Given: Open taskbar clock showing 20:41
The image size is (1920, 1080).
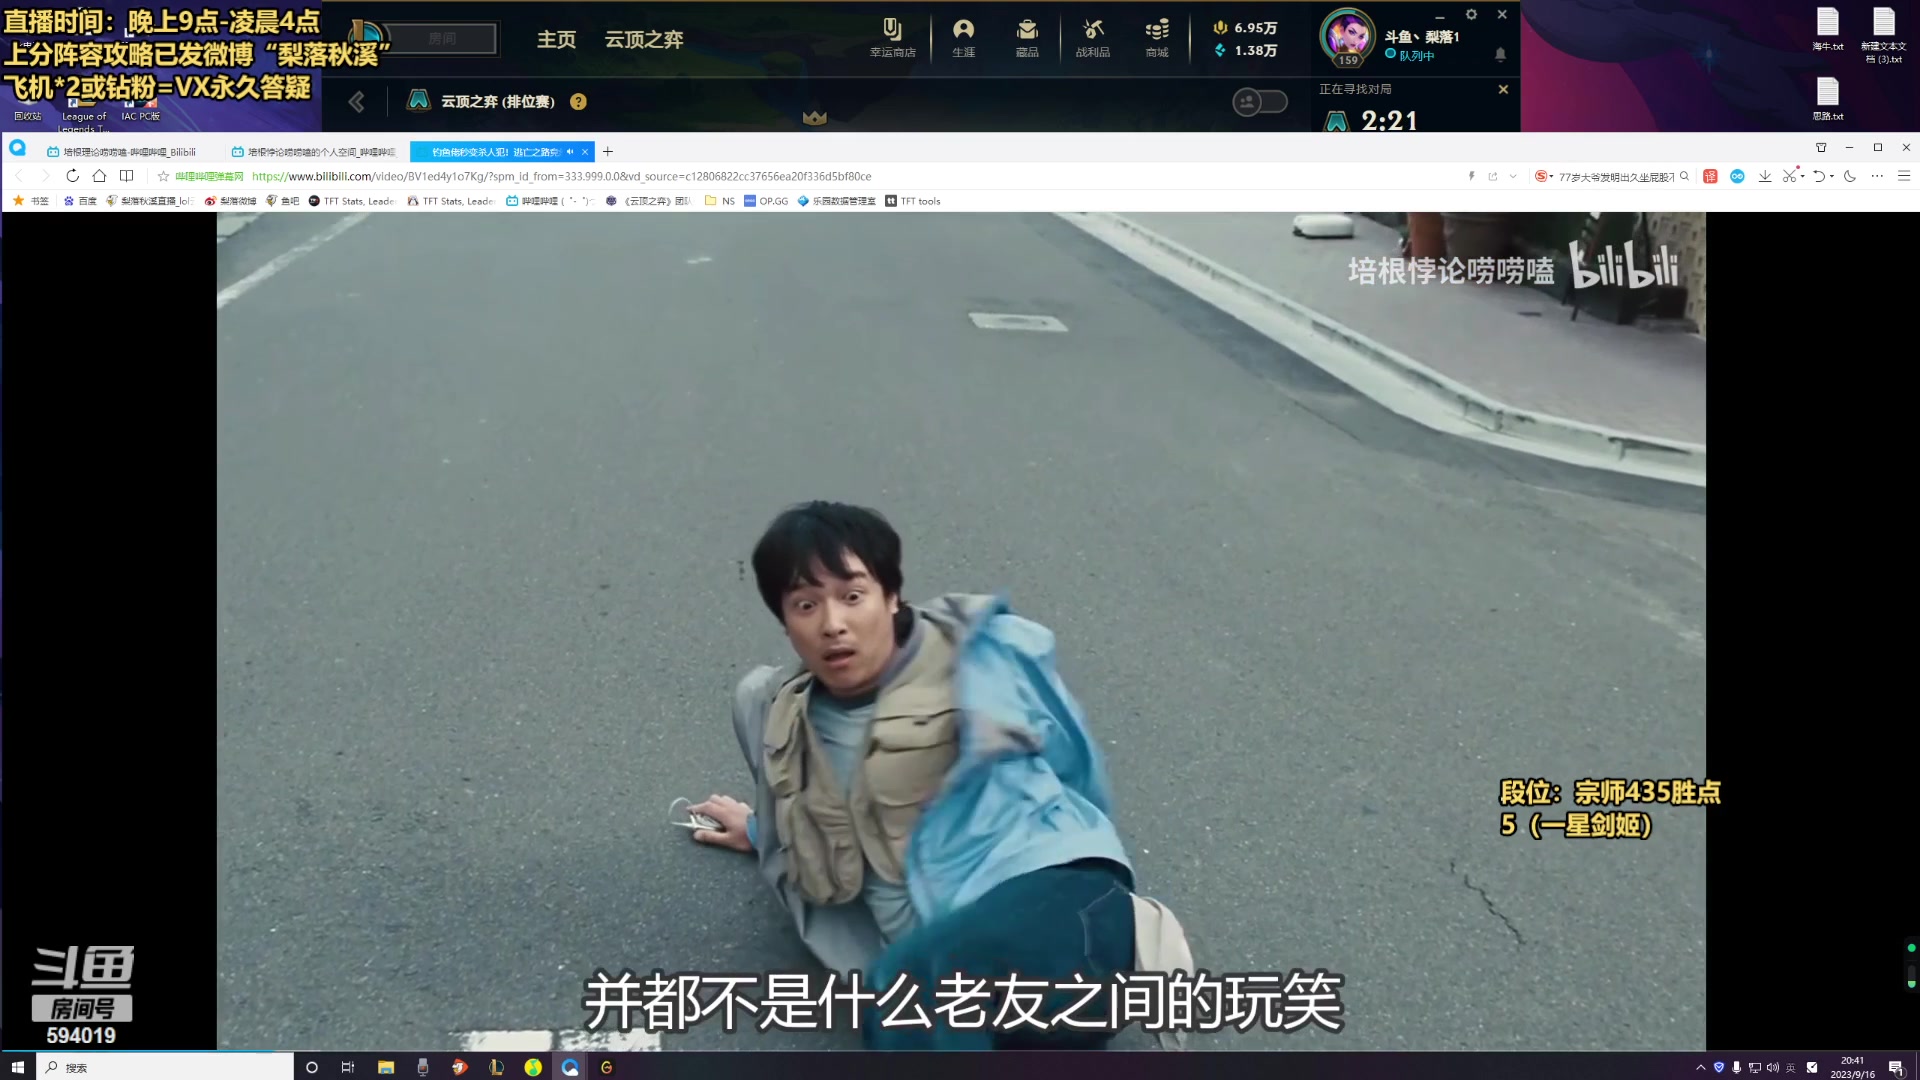Looking at the screenshot, I should pos(1852,1067).
